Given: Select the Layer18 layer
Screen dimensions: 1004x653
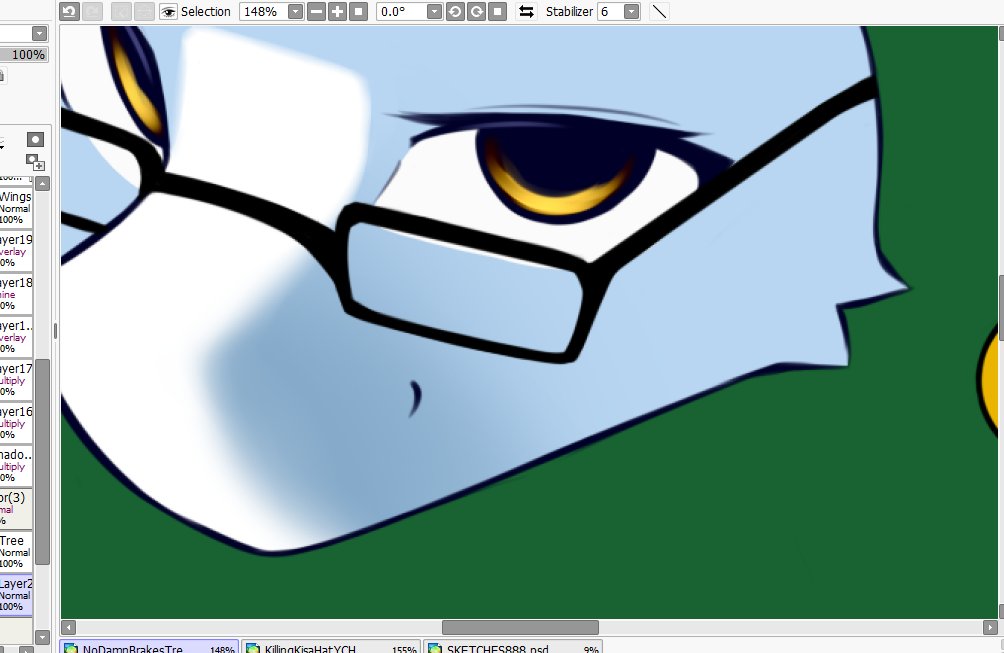Looking at the screenshot, I should [x=16, y=293].
